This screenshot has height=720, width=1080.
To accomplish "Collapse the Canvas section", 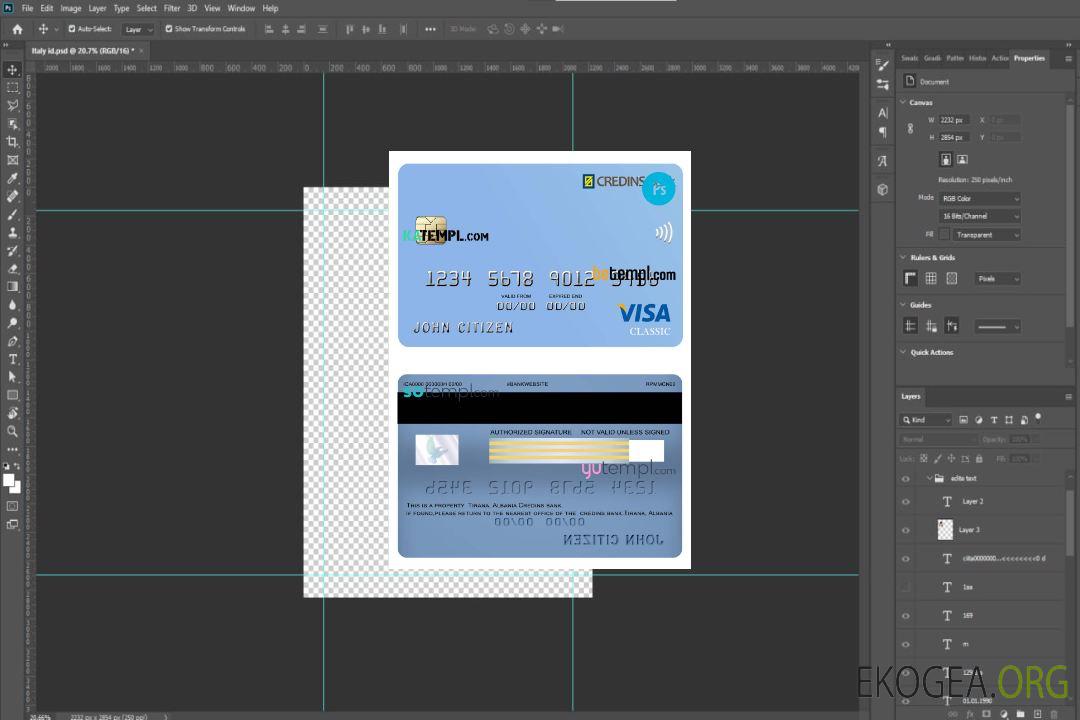I will pos(904,102).
